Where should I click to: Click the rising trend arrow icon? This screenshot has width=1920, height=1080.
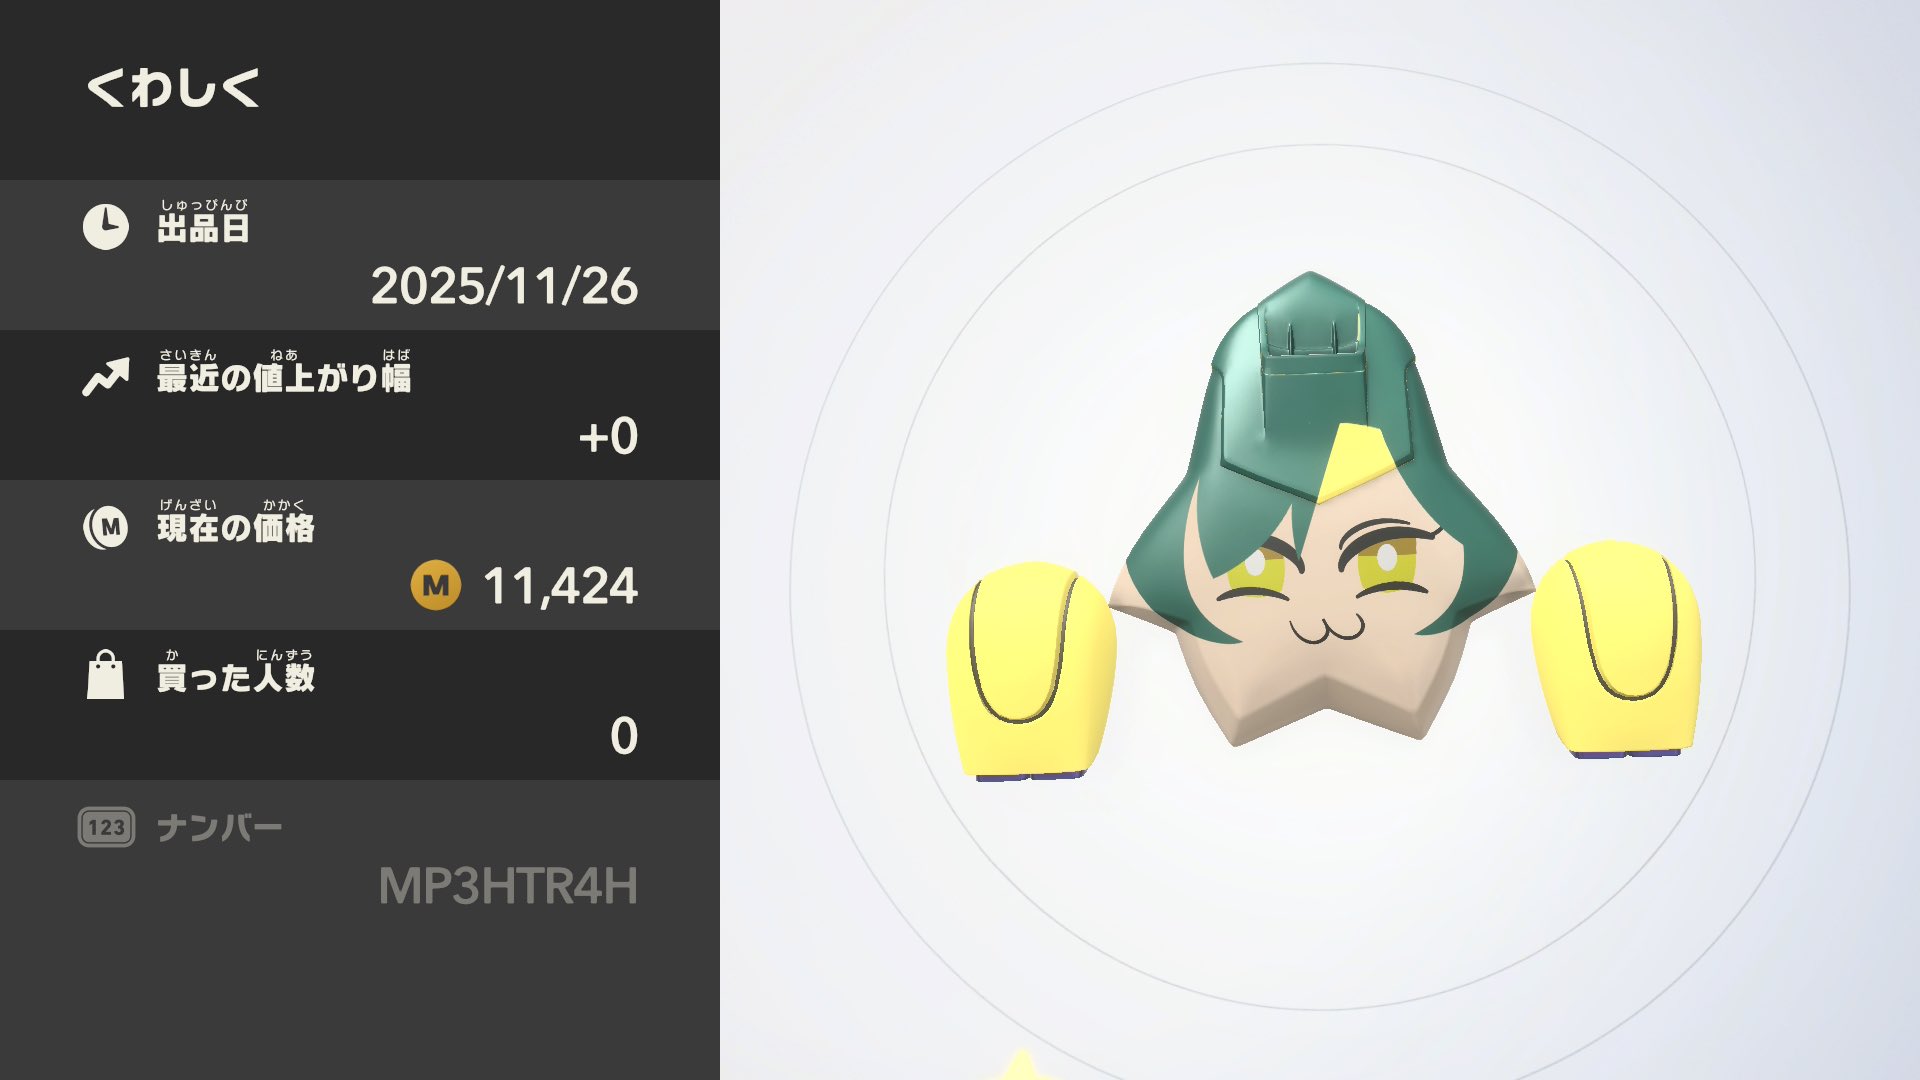pyautogui.click(x=106, y=378)
